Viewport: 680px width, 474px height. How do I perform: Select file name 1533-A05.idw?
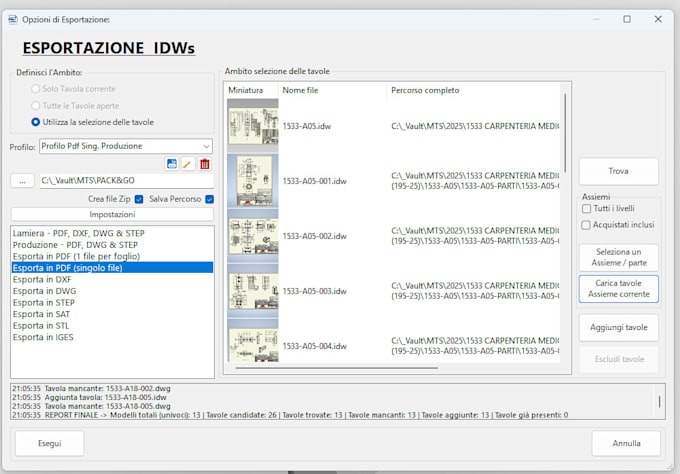point(307,126)
